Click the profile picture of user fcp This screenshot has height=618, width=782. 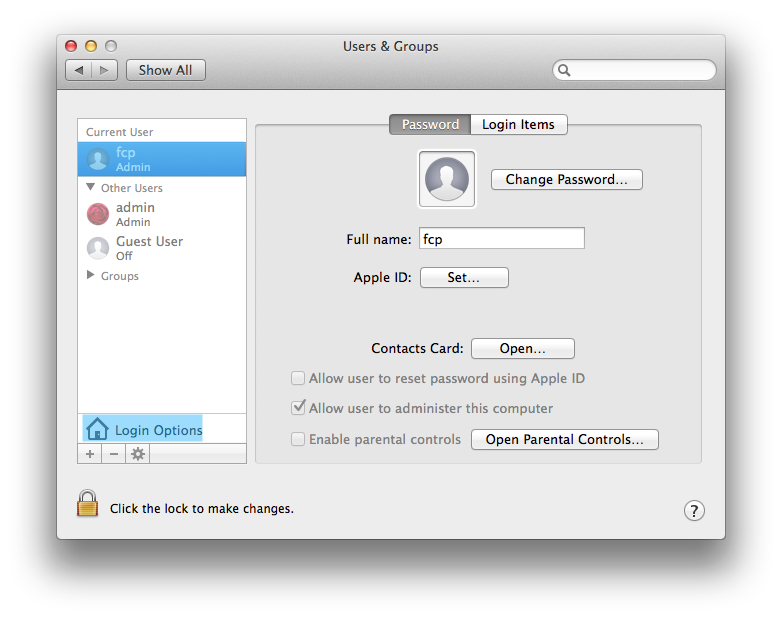coord(446,179)
